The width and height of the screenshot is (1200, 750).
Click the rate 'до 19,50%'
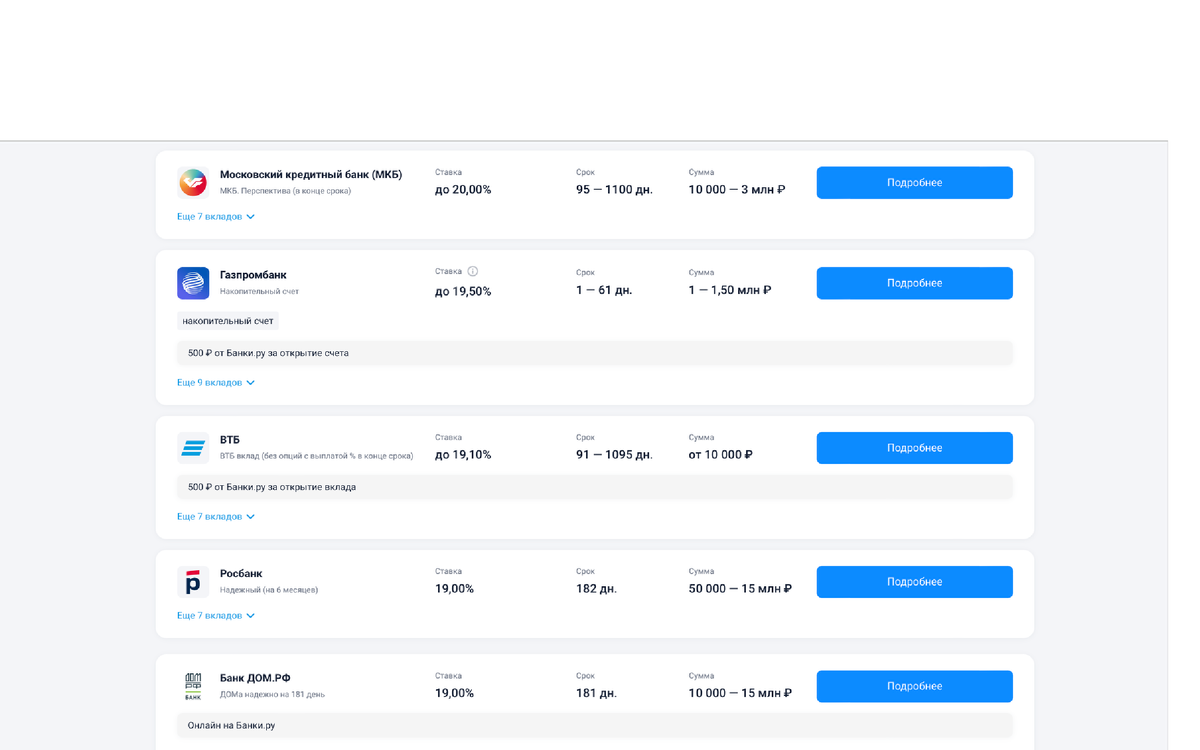tap(463, 292)
